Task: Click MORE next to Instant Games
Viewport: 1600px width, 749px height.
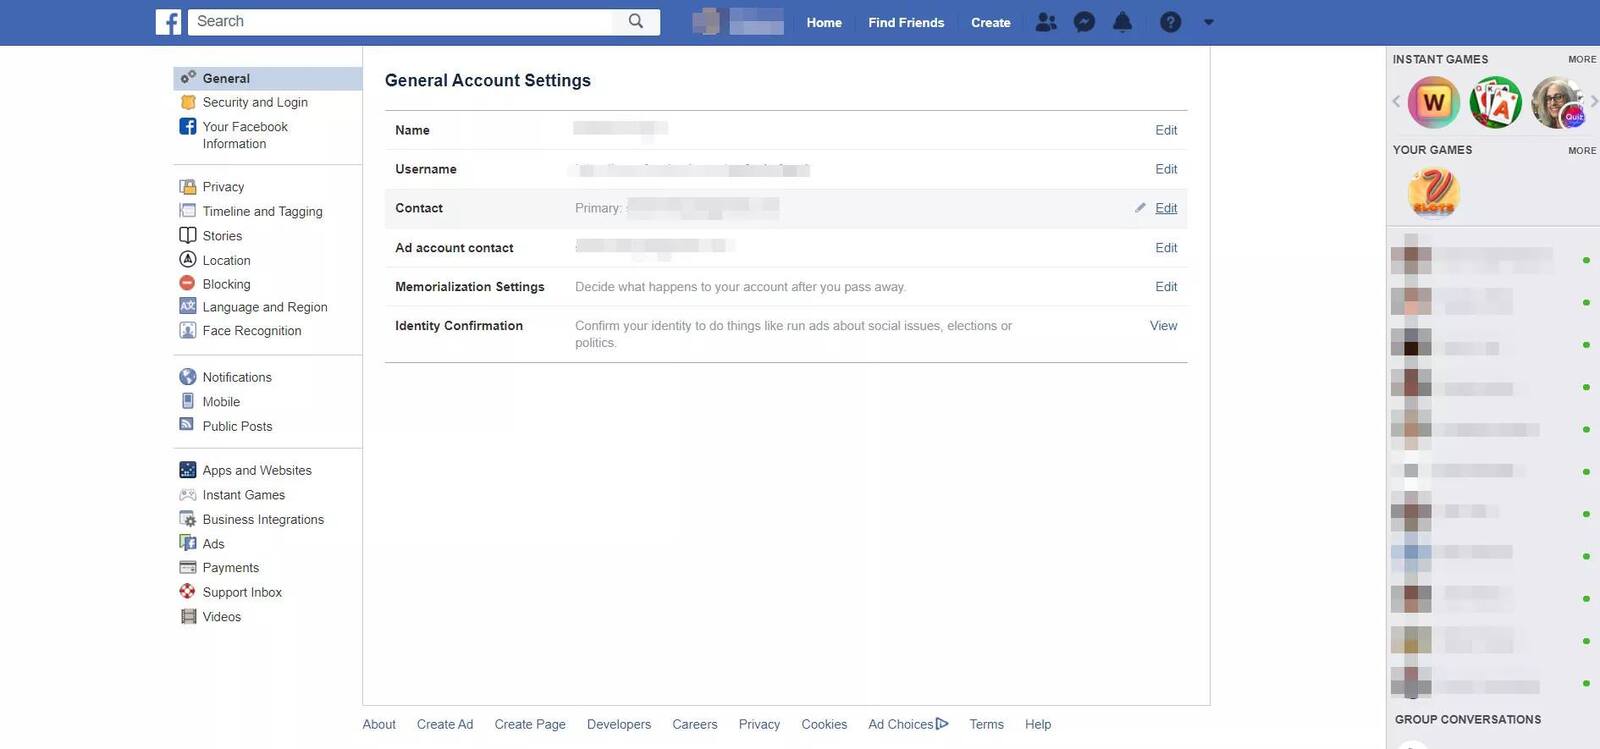Action: coord(1582,60)
